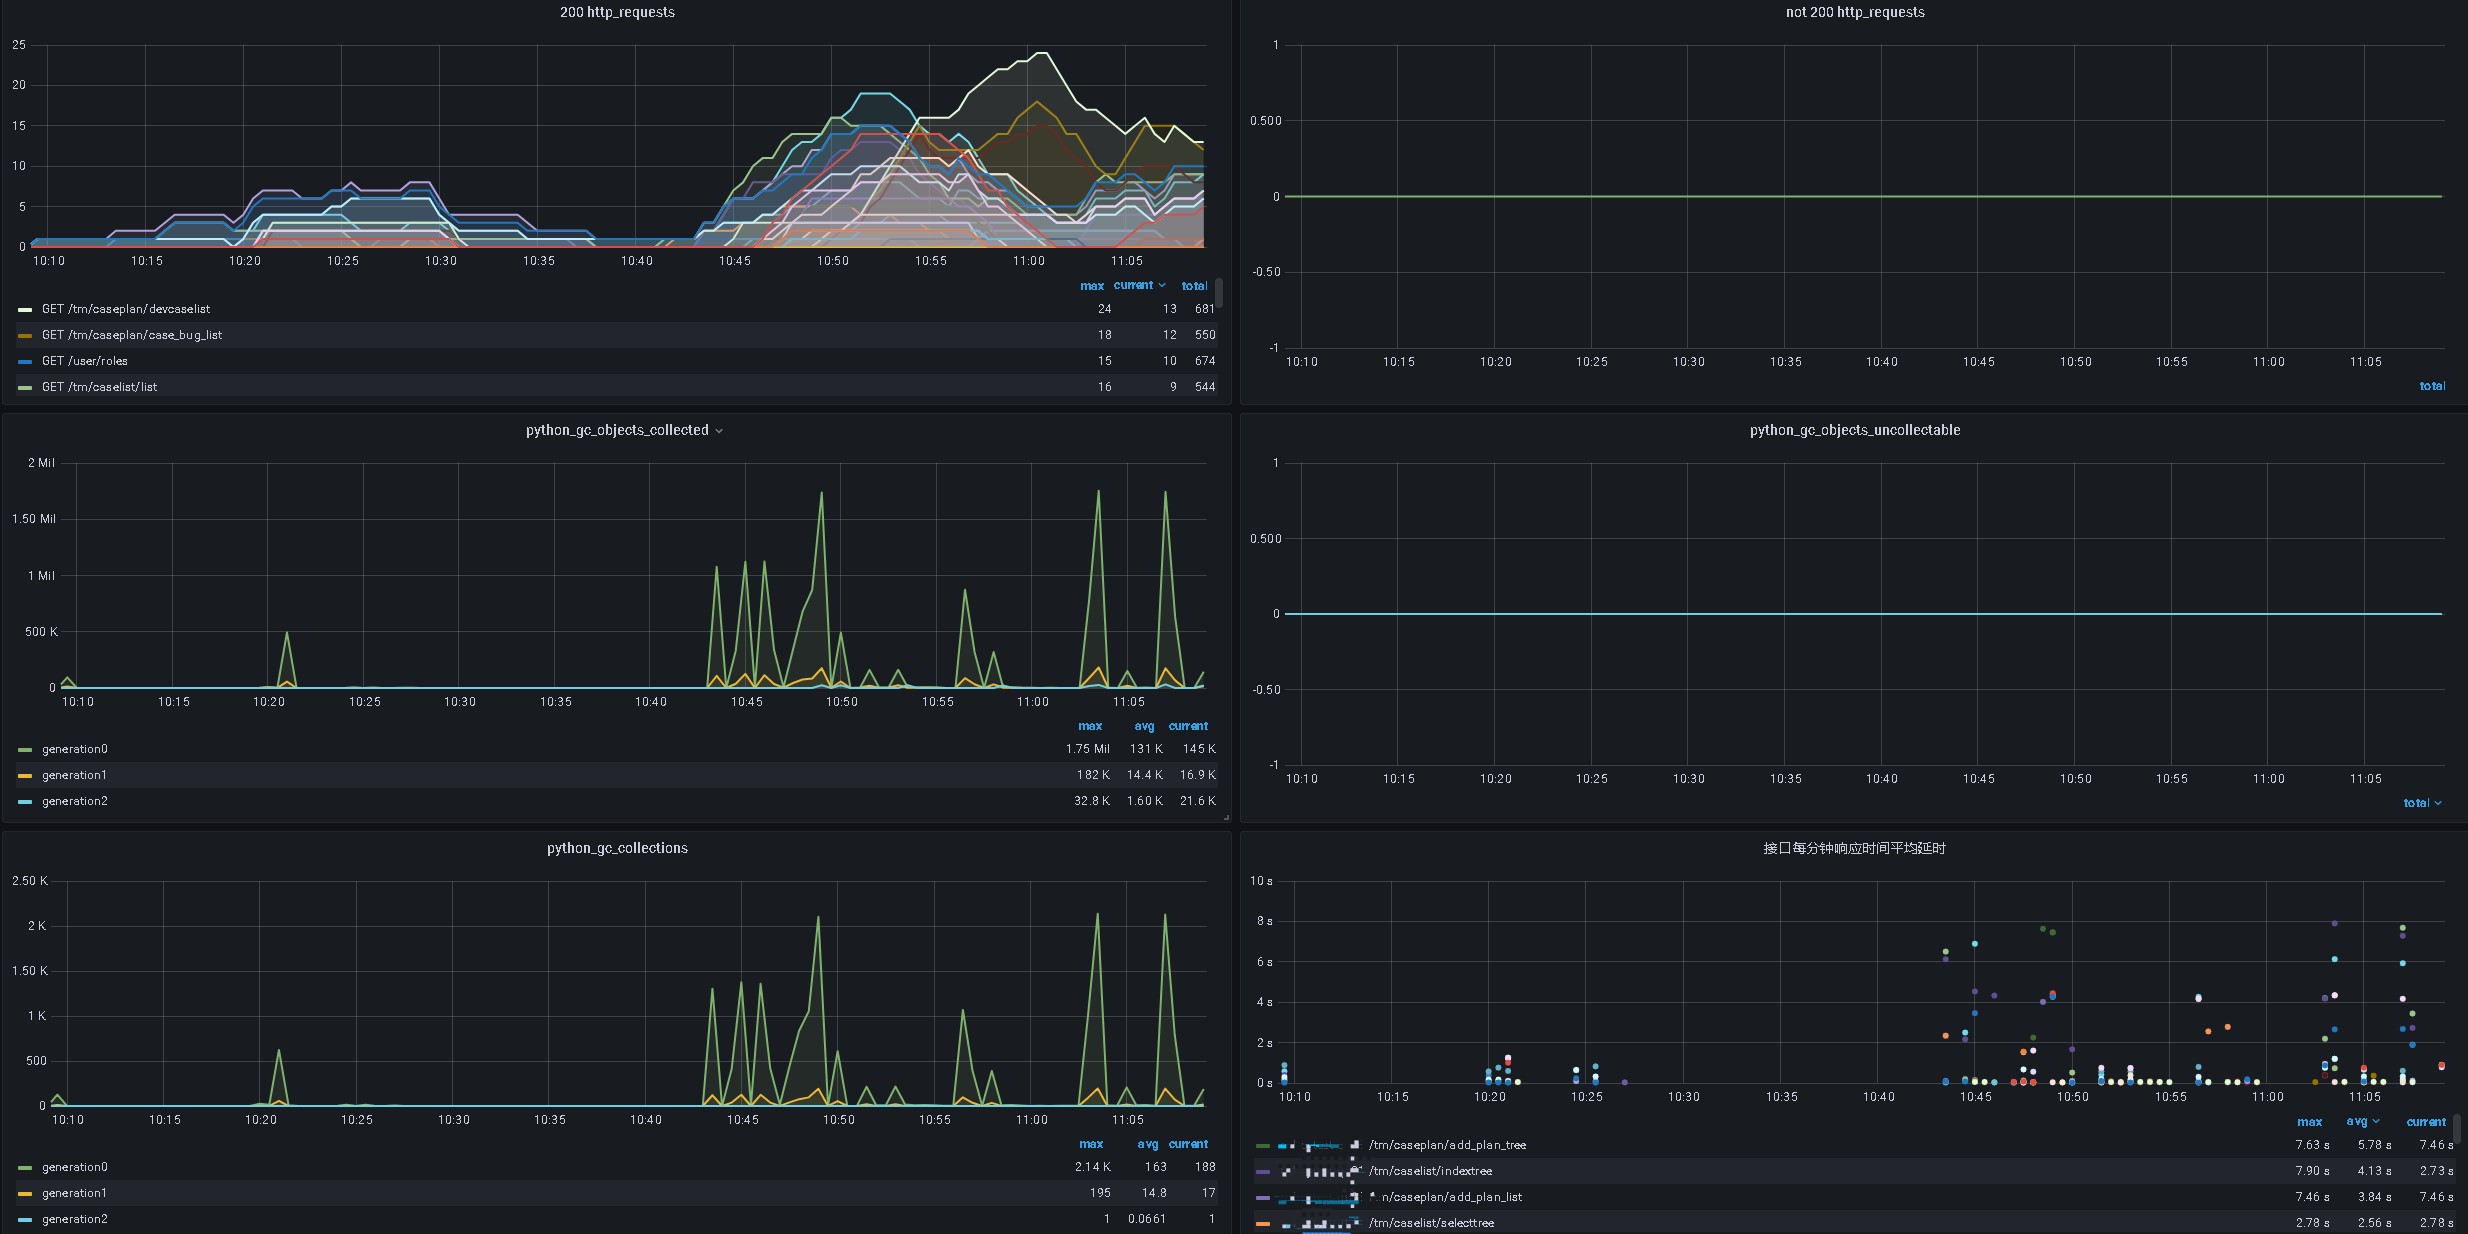Click GET /user/roles series color icon

25,362
